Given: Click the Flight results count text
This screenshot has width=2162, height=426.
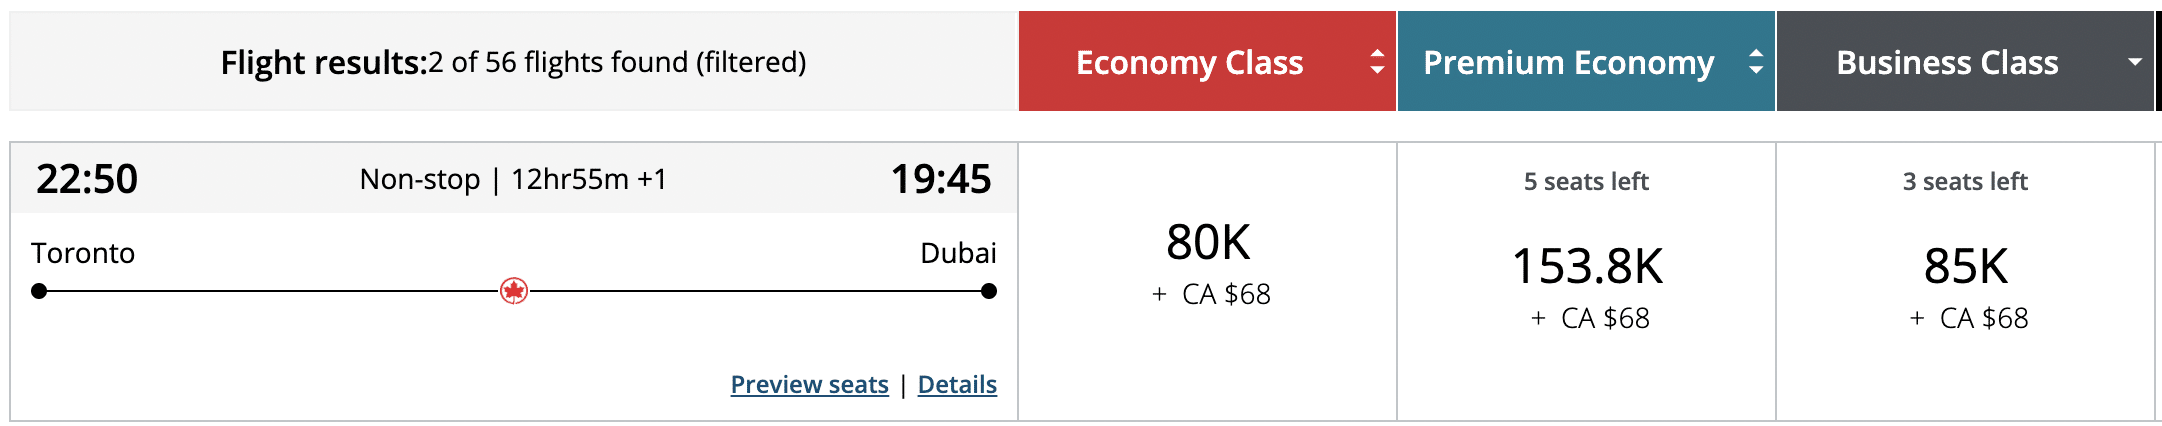Looking at the screenshot, I should [x=513, y=62].
